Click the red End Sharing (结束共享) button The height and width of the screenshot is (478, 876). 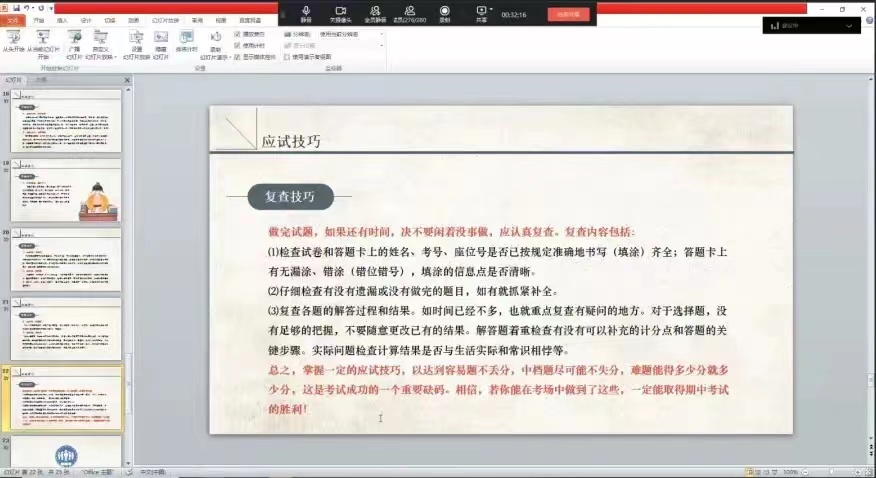point(568,14)
